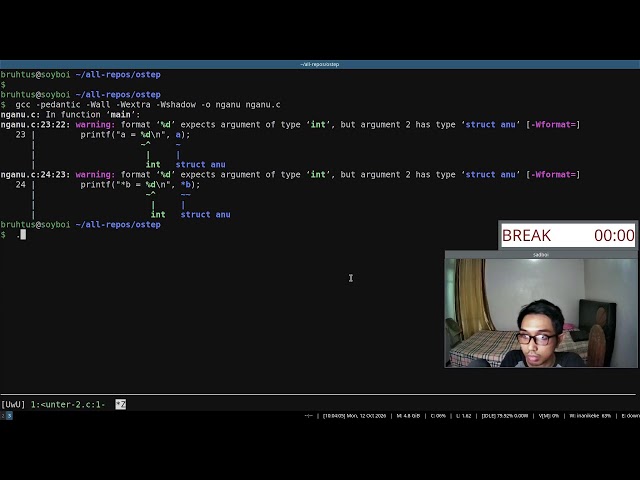
Task: Click the webcam video window
Action: (541, 313)
